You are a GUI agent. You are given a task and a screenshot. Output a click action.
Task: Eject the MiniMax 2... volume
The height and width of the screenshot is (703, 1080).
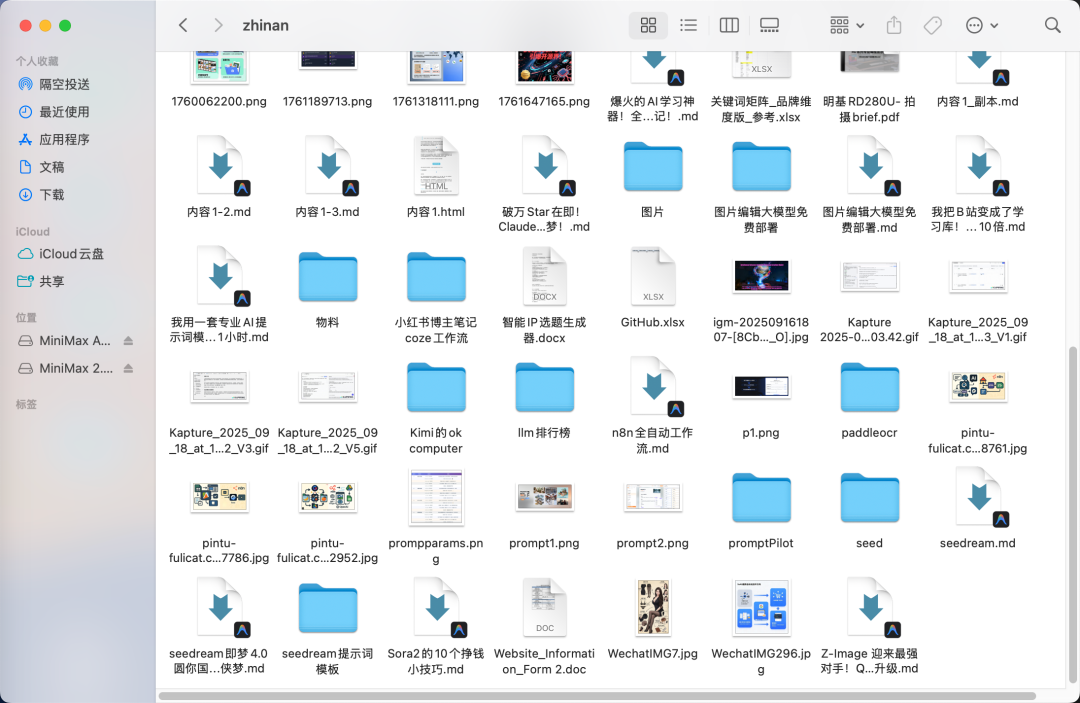point(128,368)
